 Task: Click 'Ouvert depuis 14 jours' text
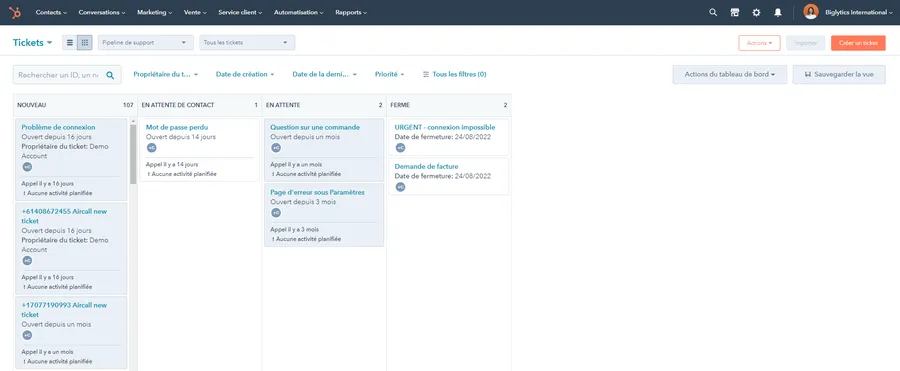181,137
